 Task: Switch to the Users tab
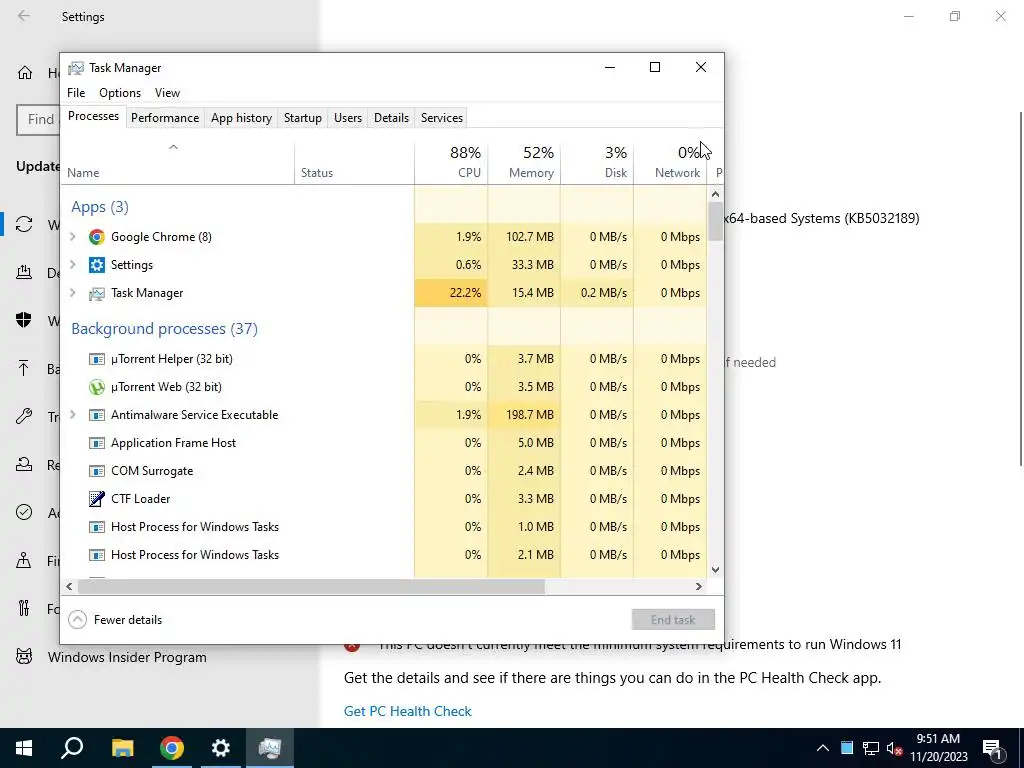click(x=347, y=118)
